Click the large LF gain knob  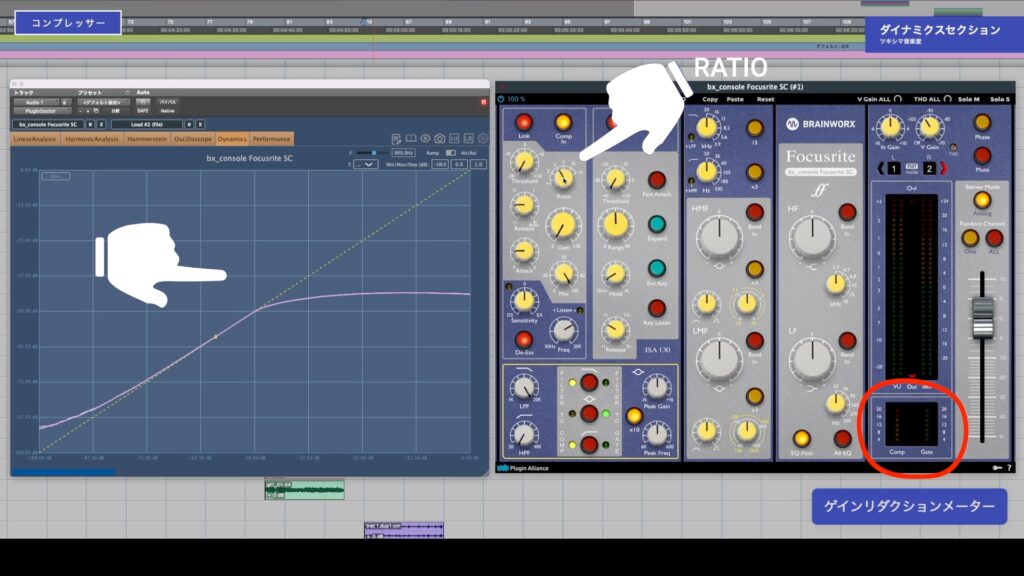point(812,359)
